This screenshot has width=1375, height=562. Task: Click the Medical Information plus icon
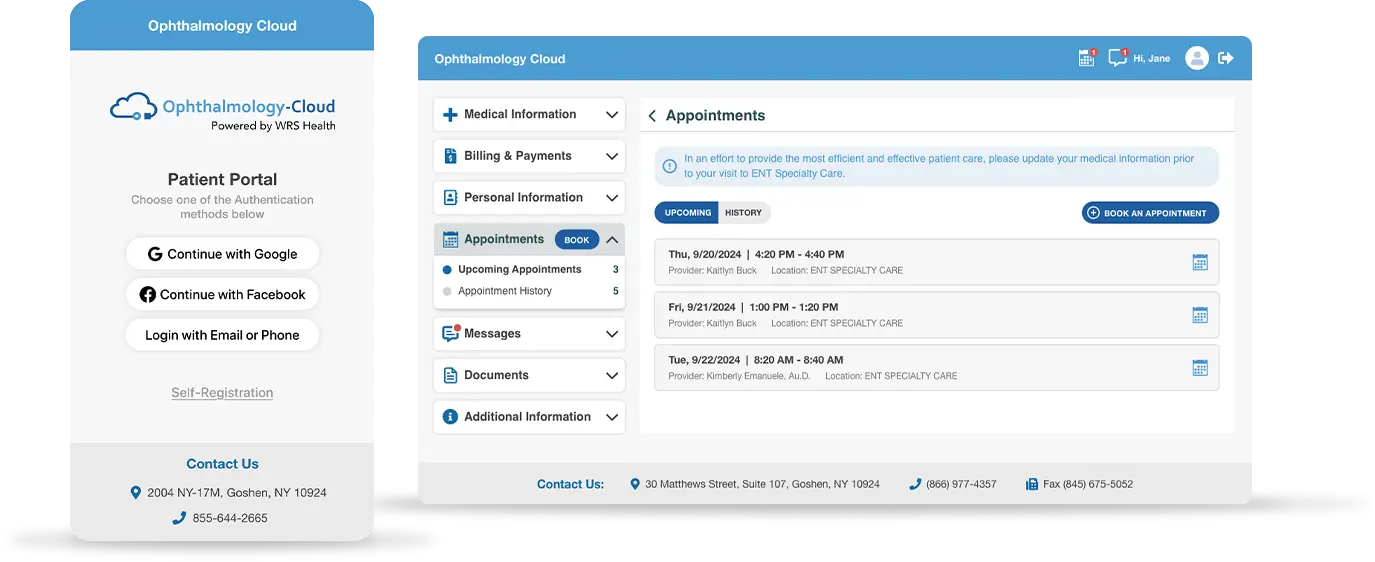[x=450, y=115]
